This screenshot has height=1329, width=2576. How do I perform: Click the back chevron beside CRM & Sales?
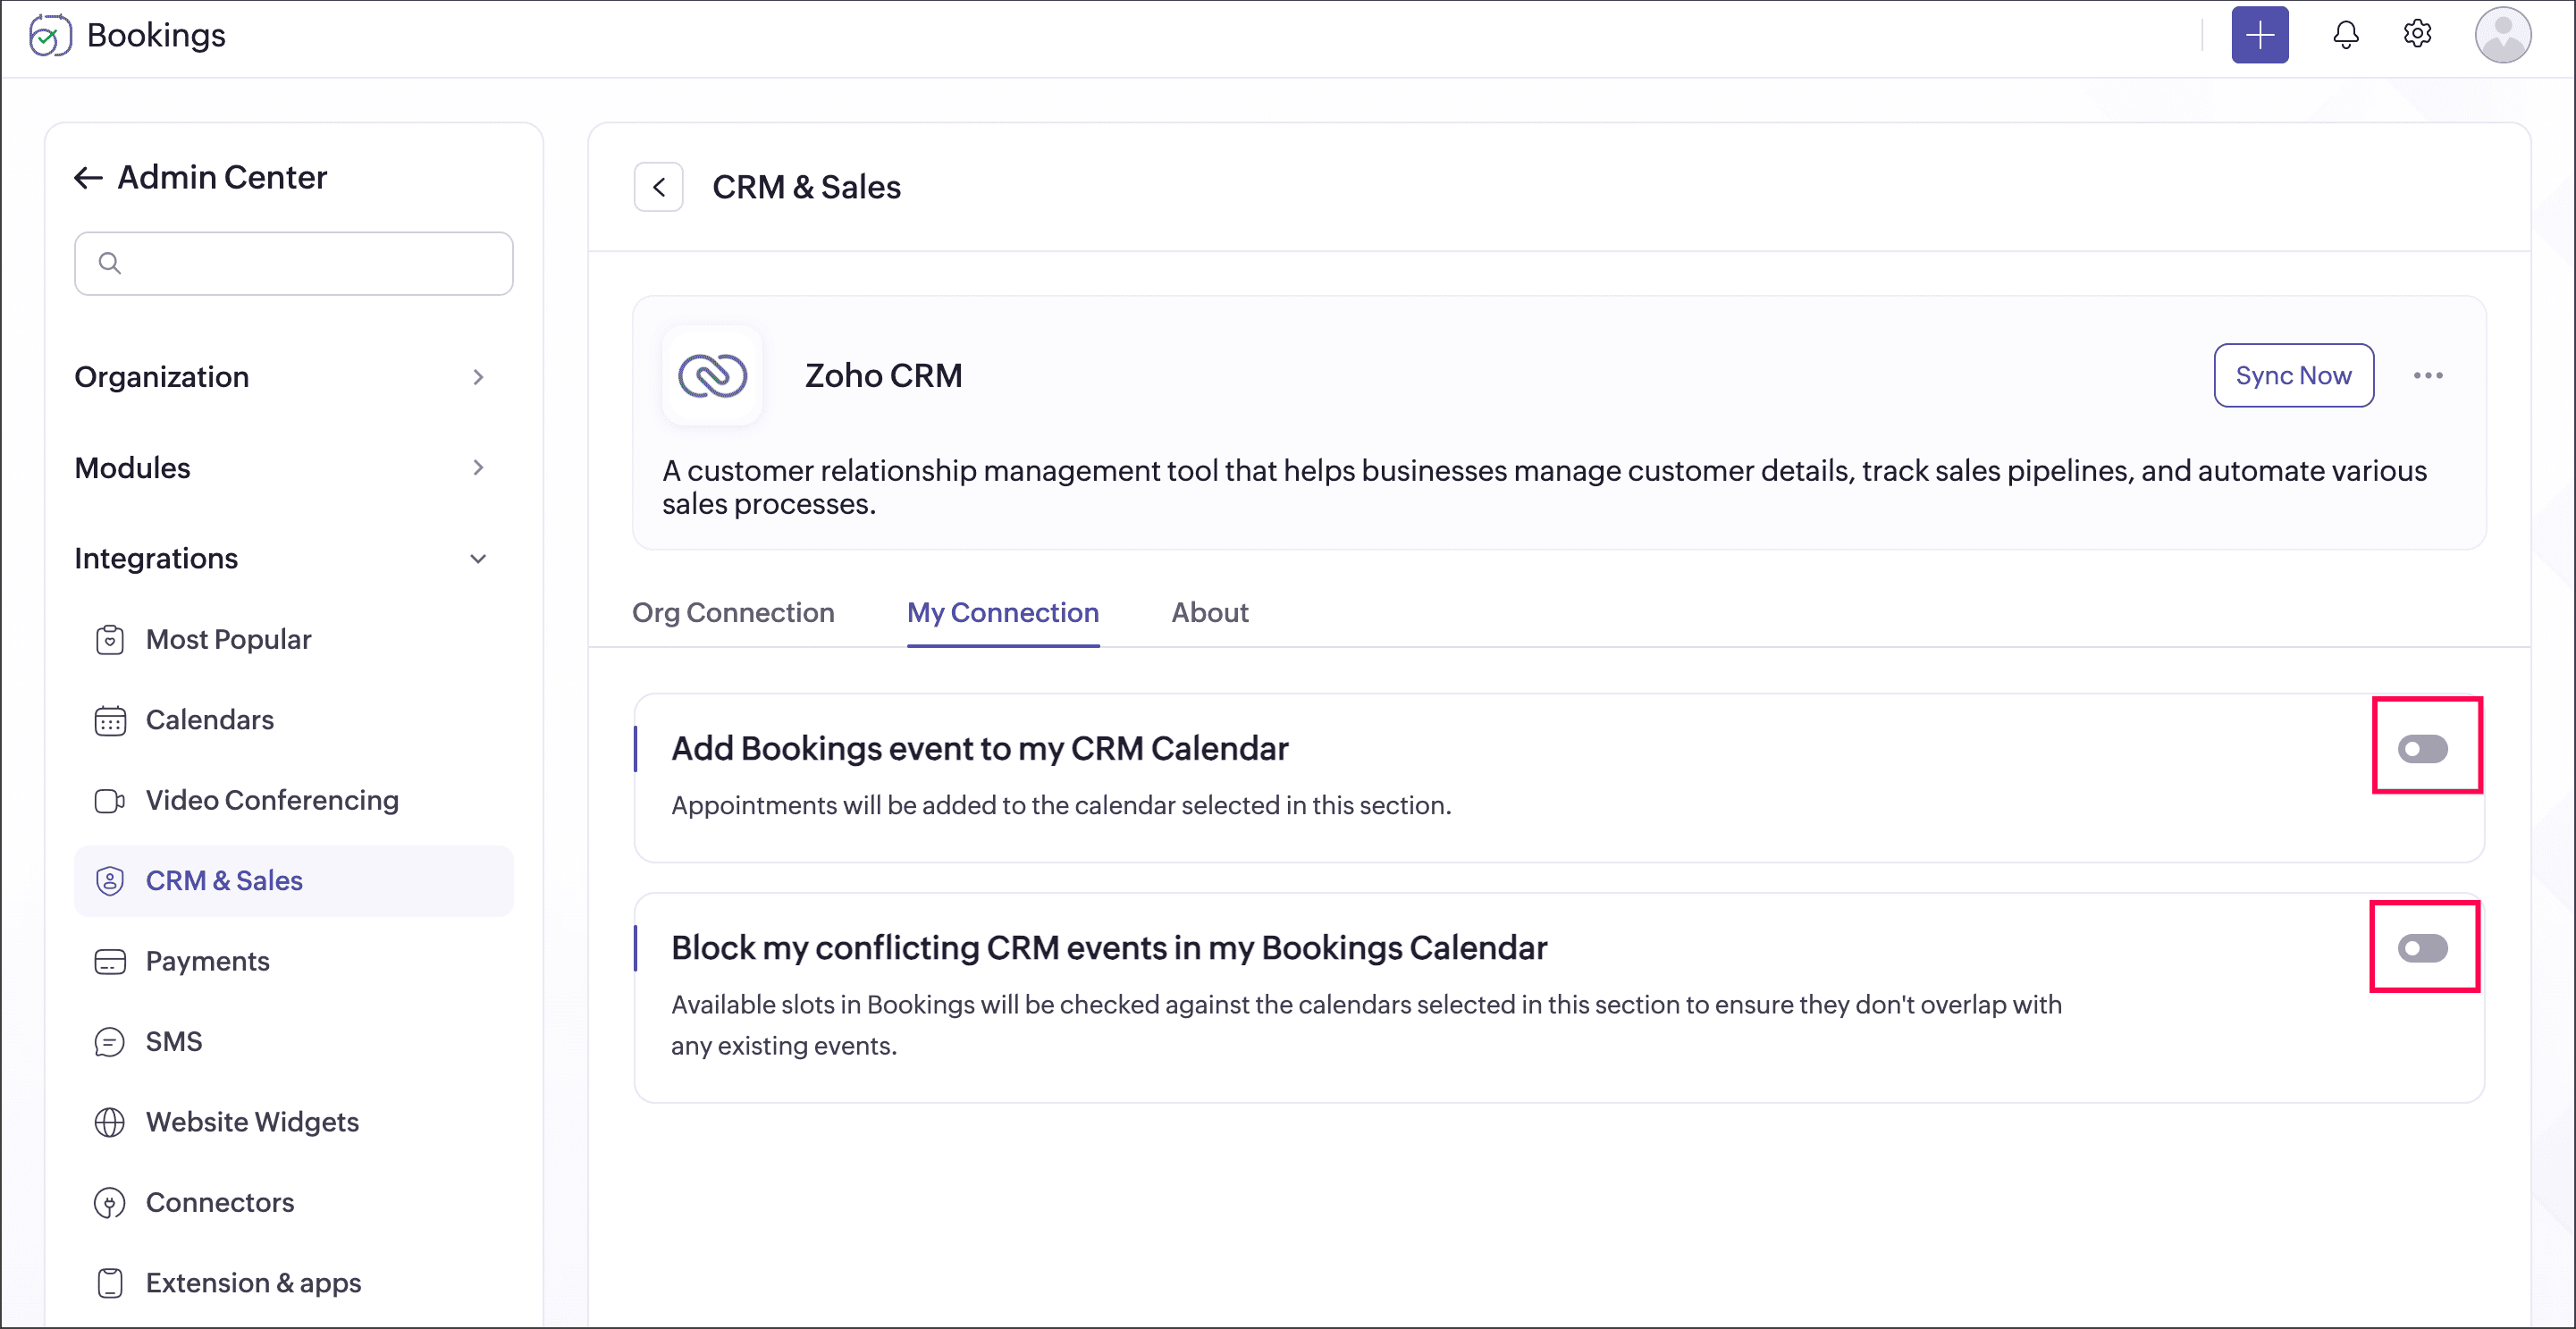coord(658,187)
